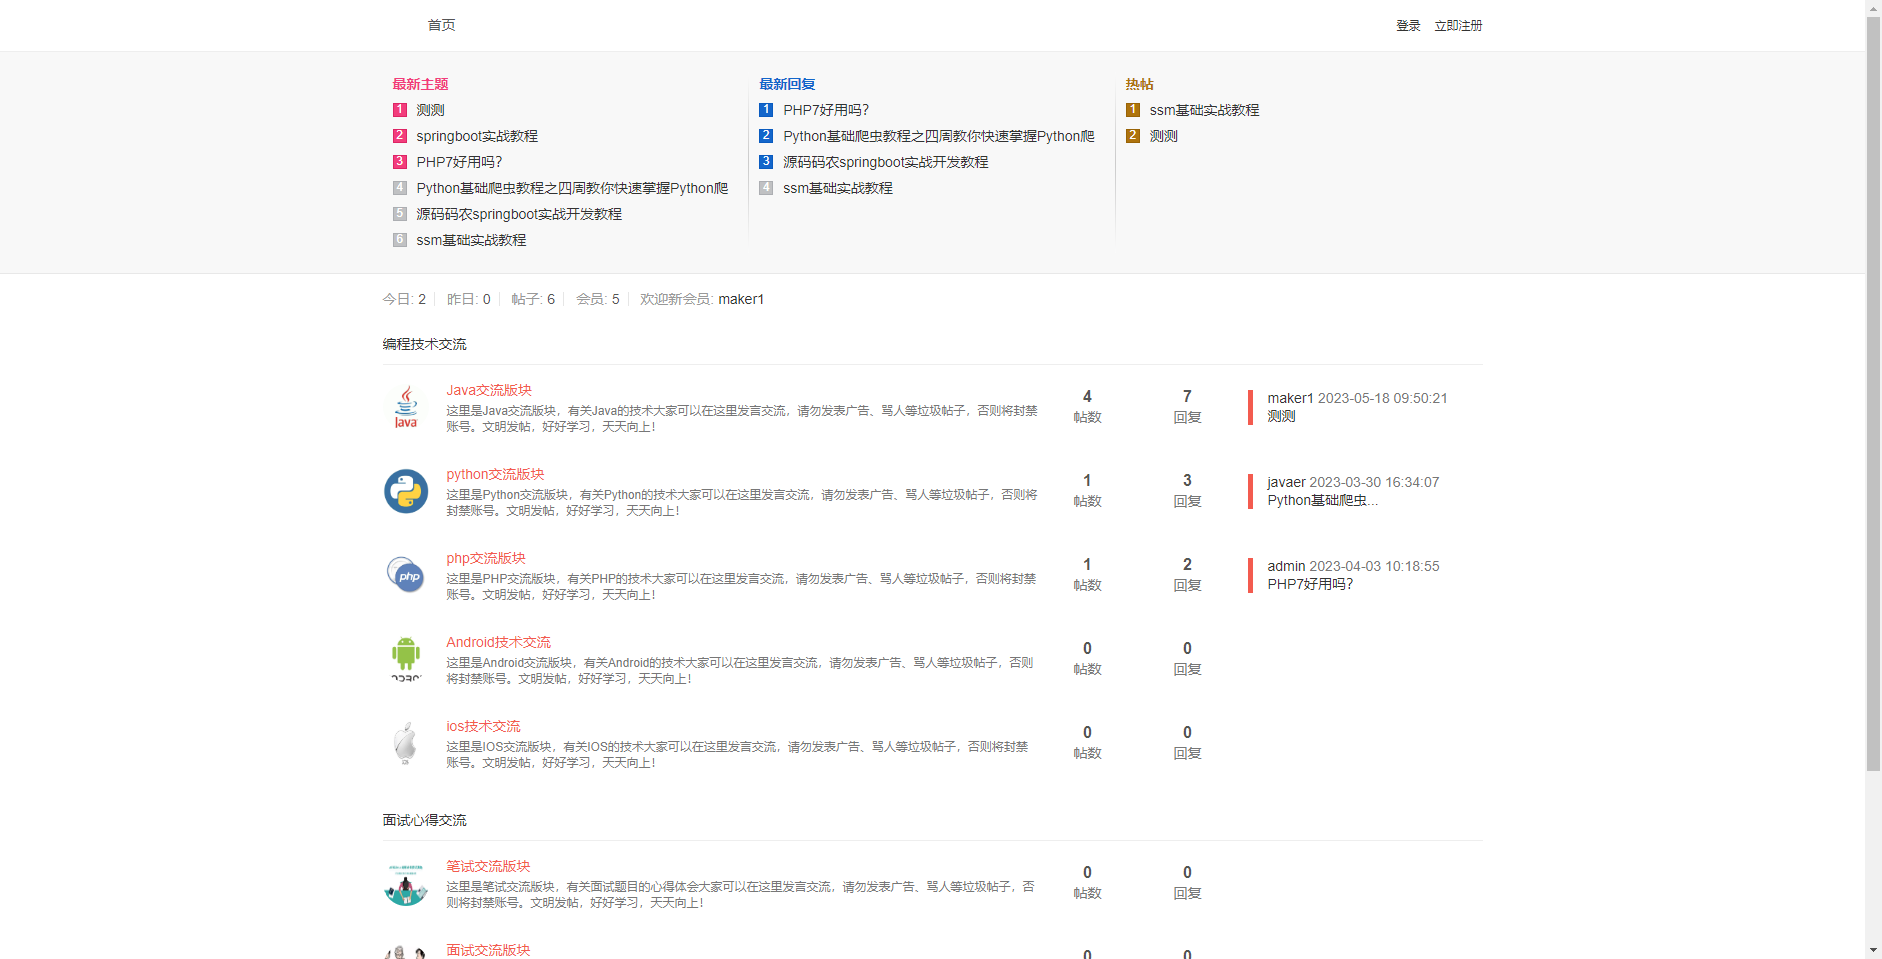
Task: Go to 首页 in the top navigation
Action: coord(441,25)
